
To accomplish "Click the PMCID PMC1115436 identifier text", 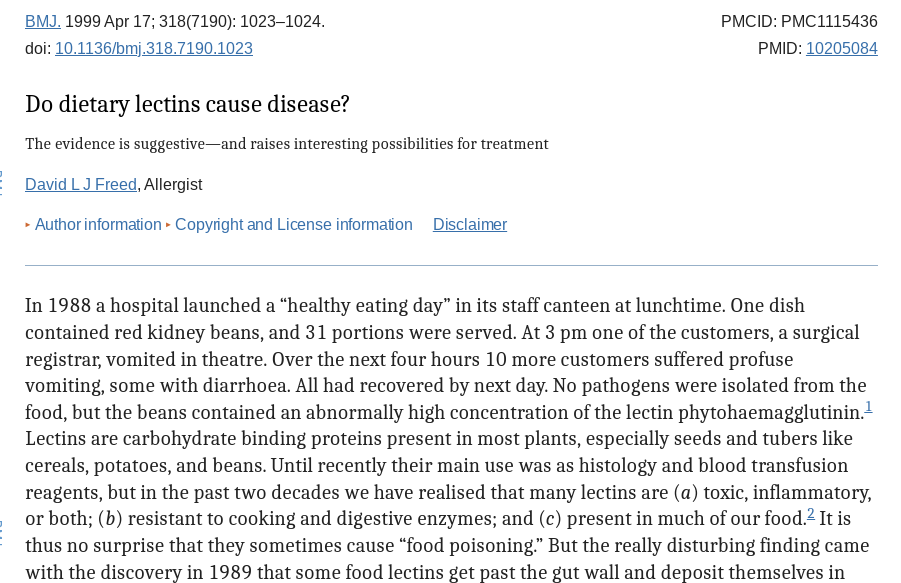I will 798,22.
